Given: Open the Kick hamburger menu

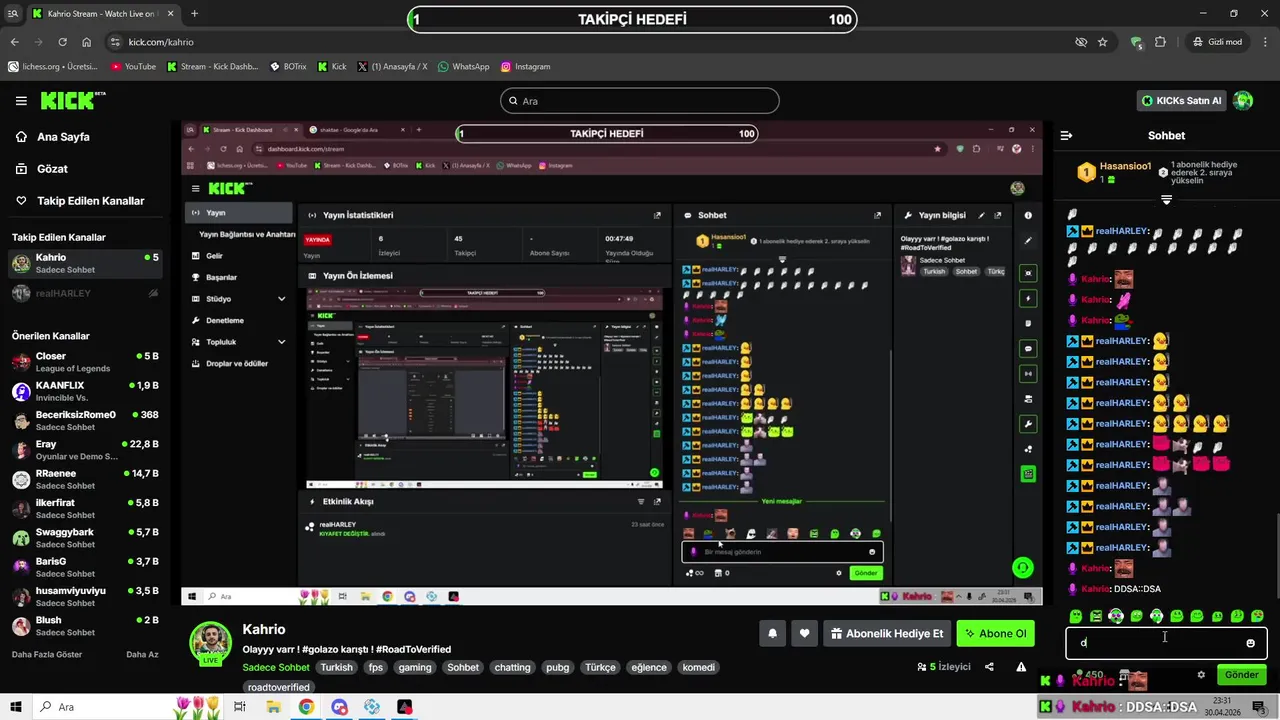Looking at the screenshot, I should click(x=21, y=101).
